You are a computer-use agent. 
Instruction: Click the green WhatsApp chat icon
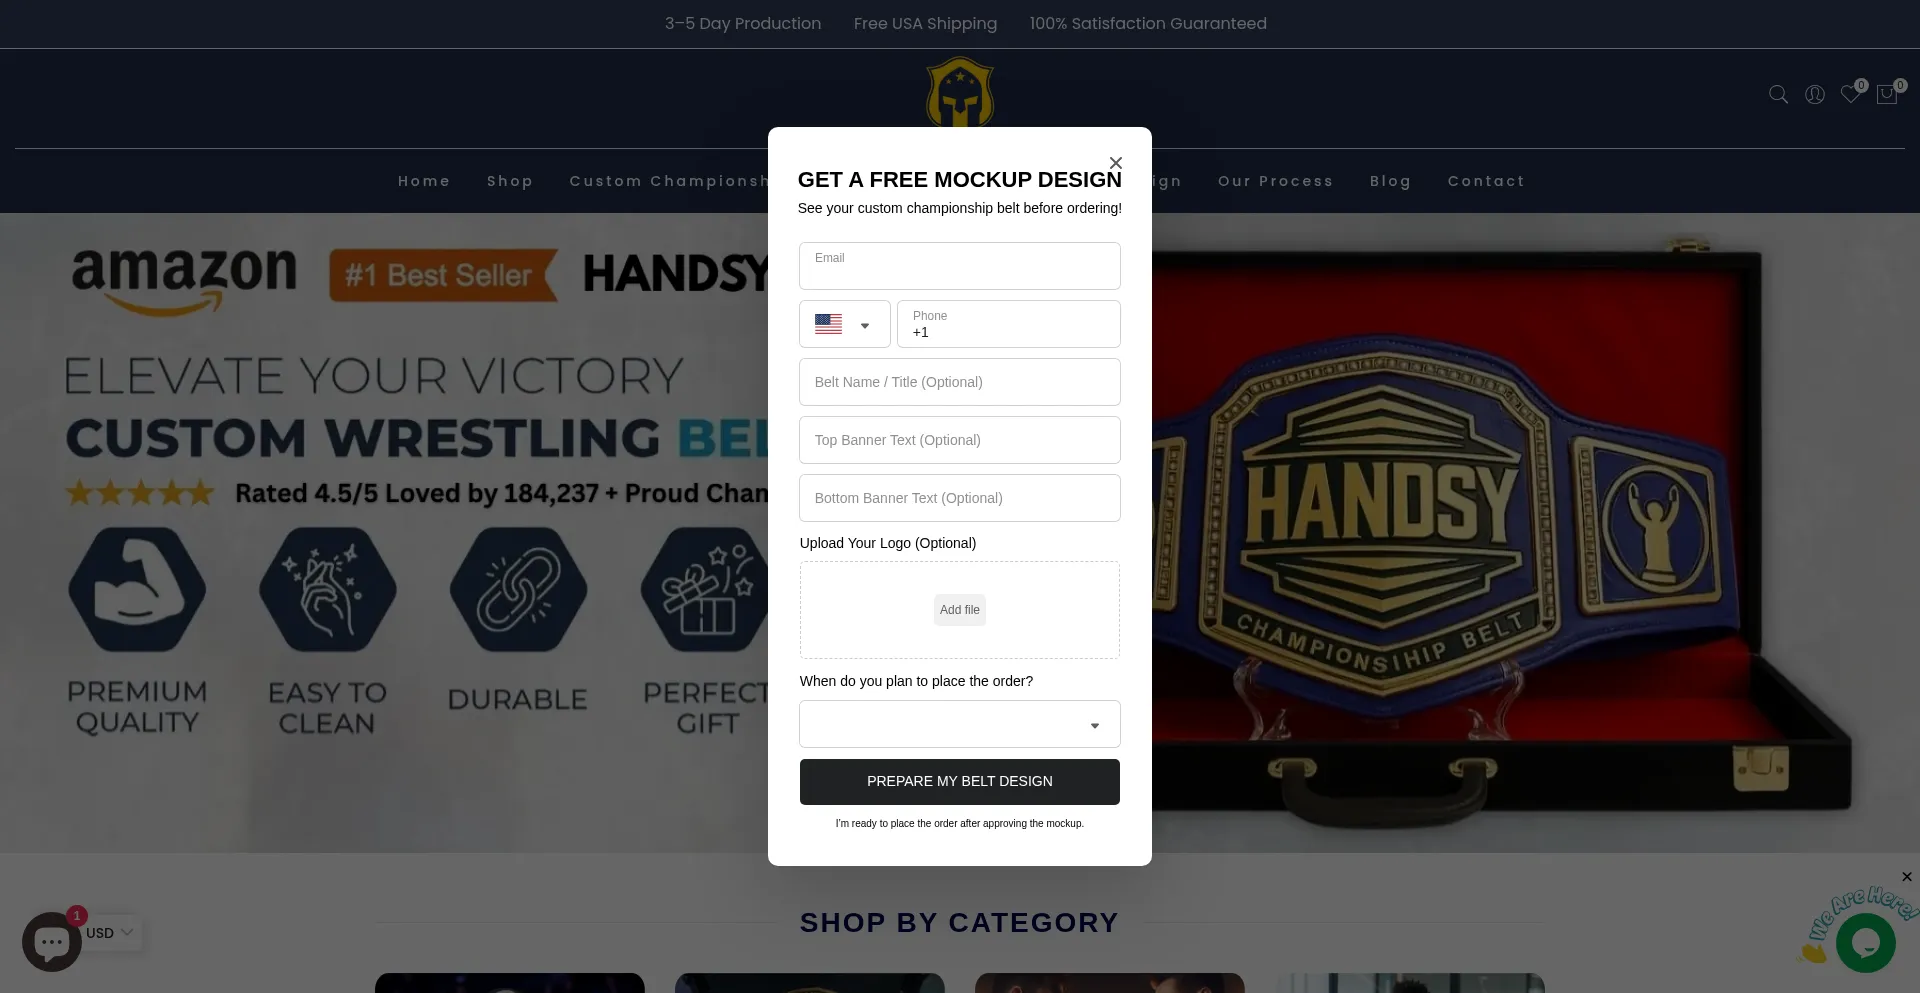(1865, 942)
